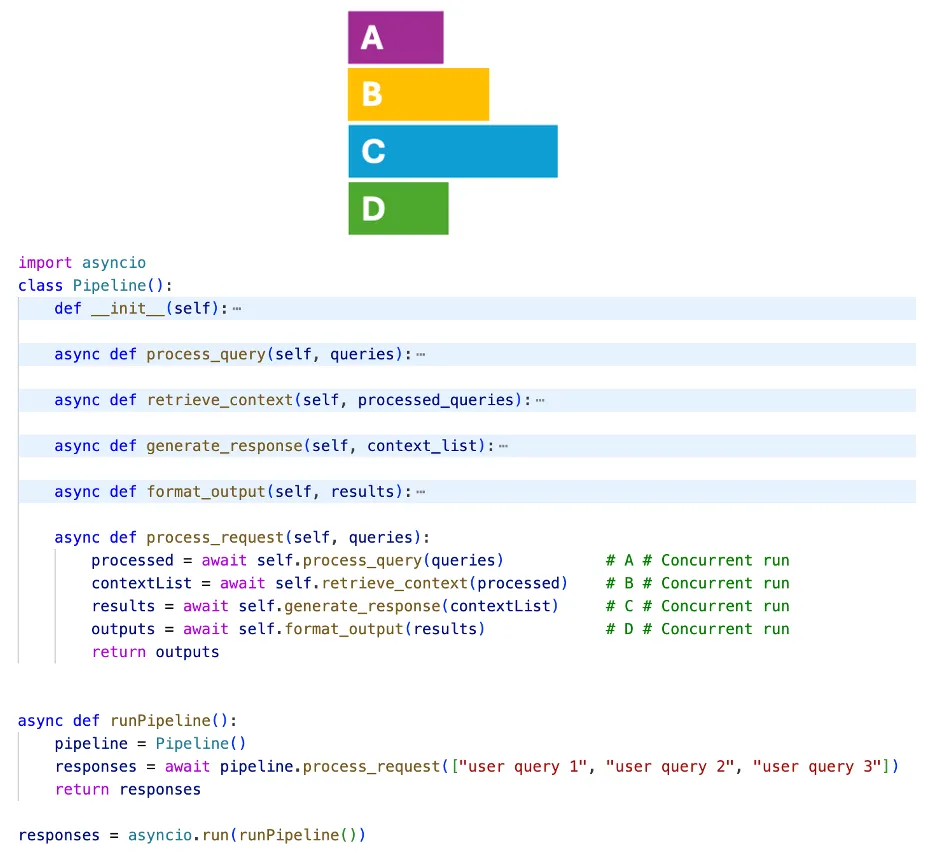
Task: Click the green bar labeled D
Action: pos(398,208)
